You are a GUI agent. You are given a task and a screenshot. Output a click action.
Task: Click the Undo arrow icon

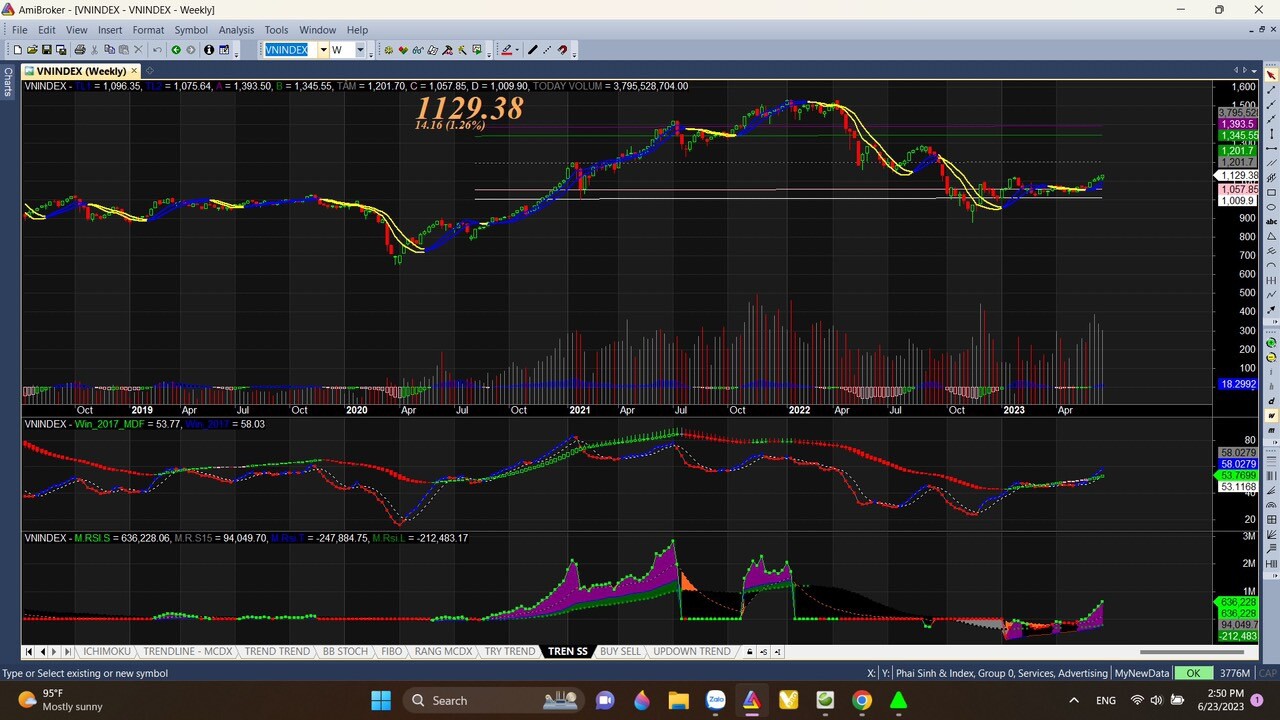coord(157,50)
